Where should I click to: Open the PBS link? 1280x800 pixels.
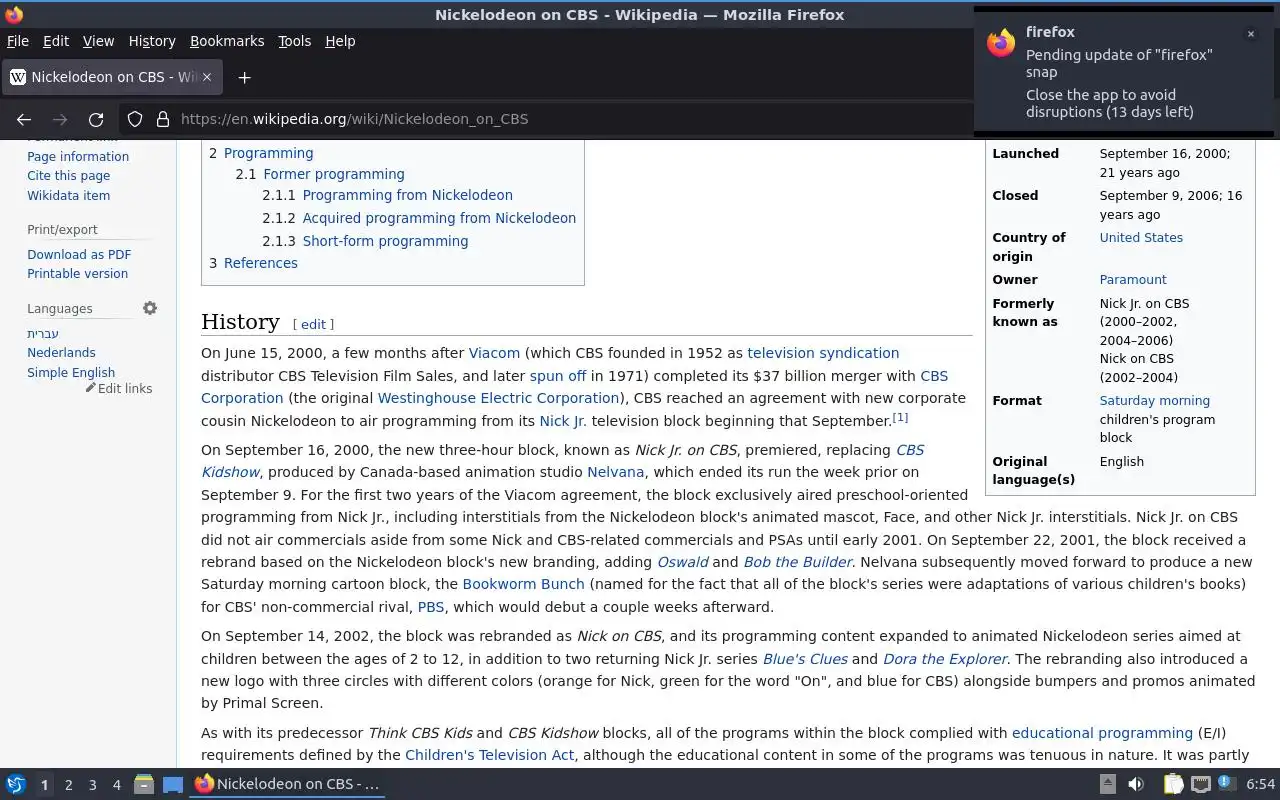[431, 607]
